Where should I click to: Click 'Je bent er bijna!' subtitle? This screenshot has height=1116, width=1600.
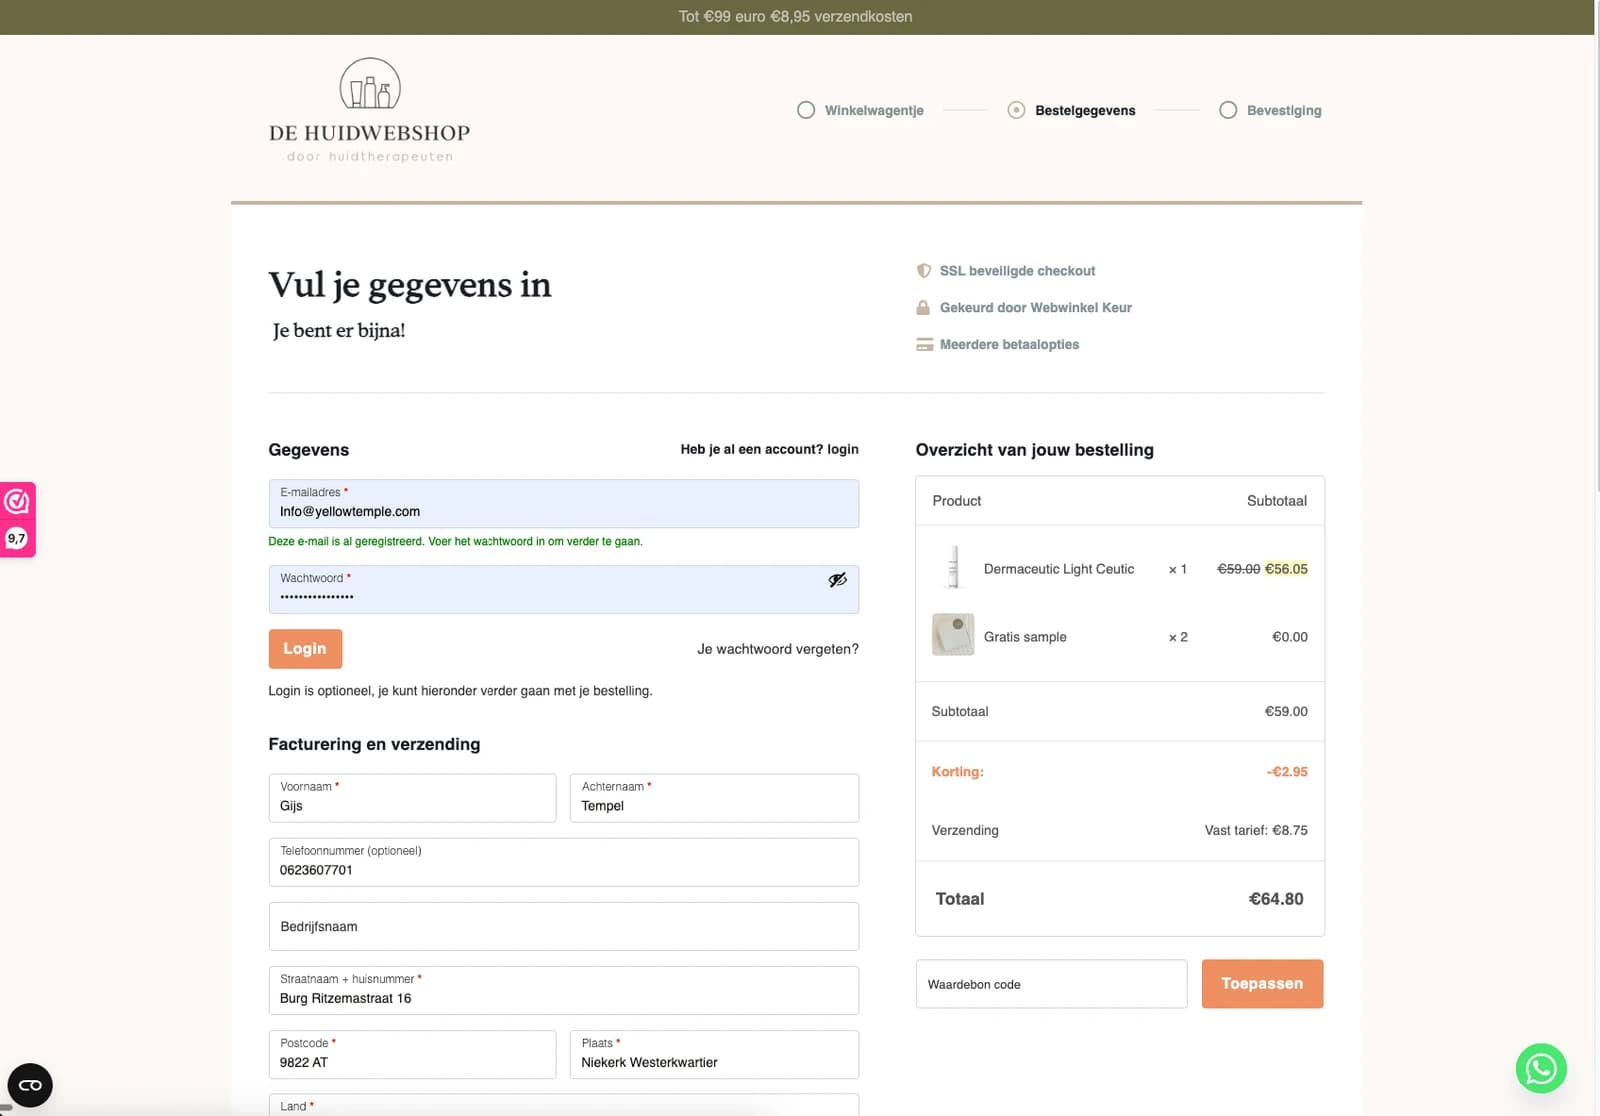(x=339, y=331)
